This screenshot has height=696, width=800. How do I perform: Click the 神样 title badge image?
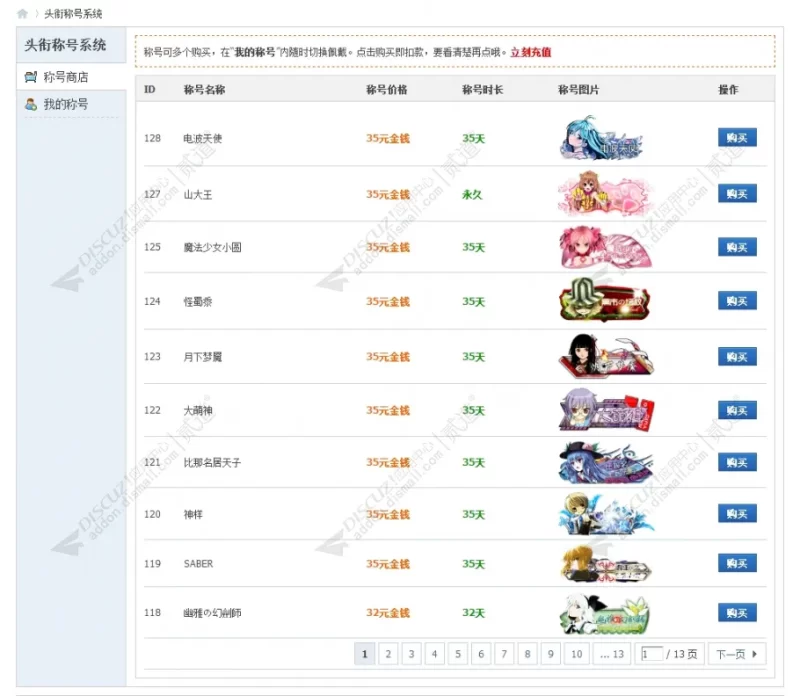tap(606, 514)
